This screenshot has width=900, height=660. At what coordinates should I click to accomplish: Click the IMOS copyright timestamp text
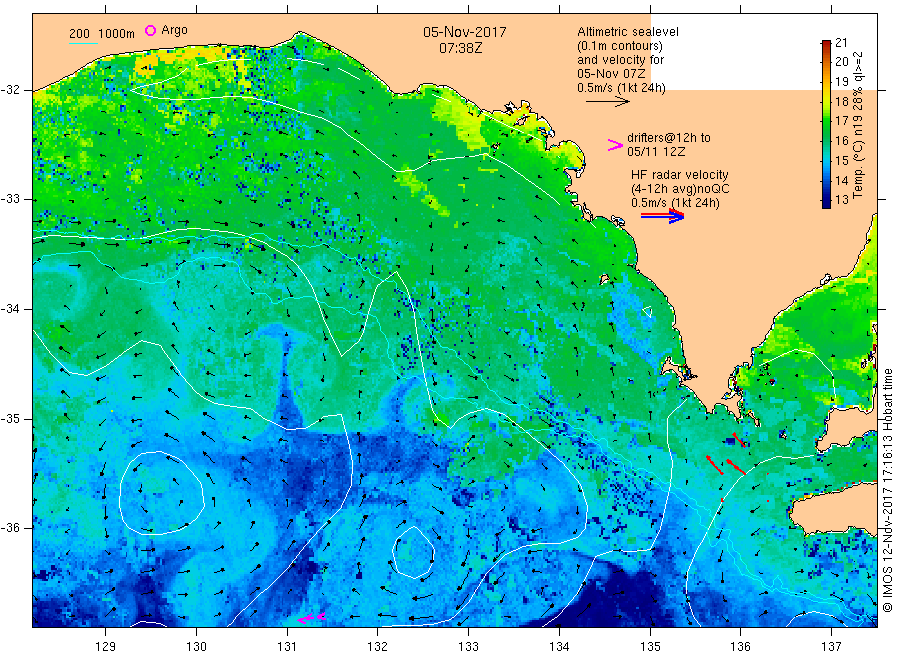[887, 491]
